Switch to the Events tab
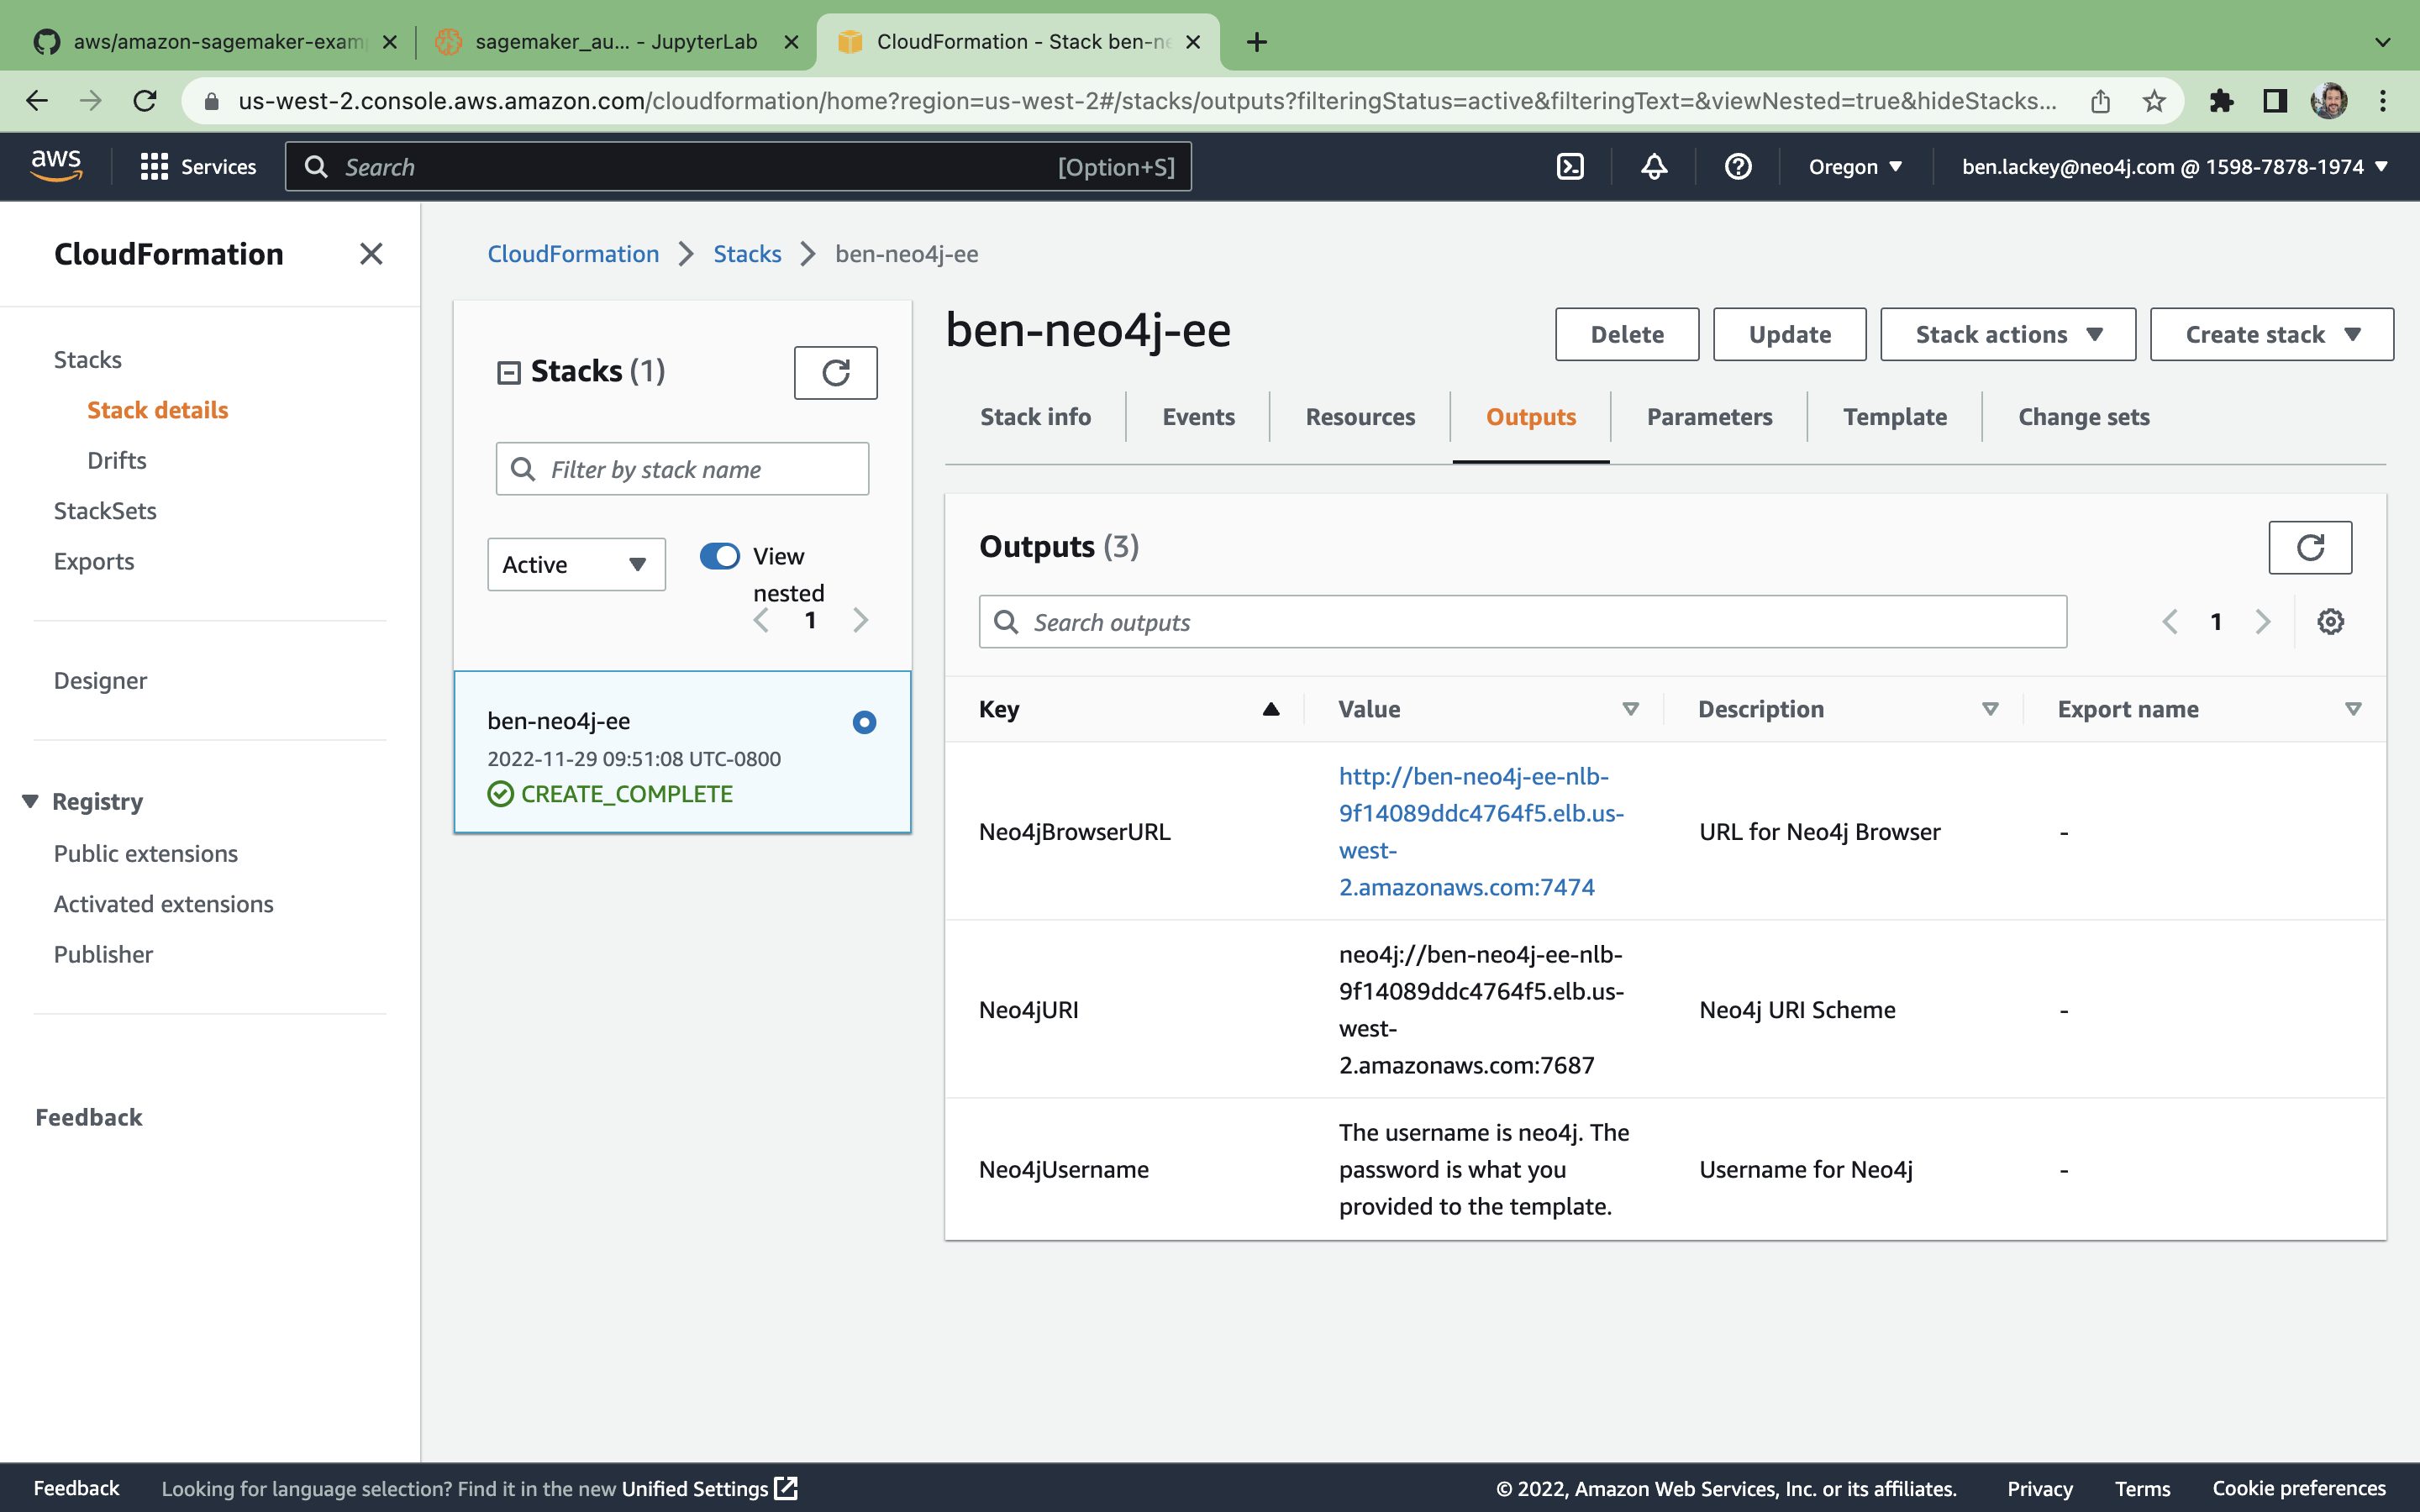Image resolution: width=2420 pixels, height=1512 pixels. tap(1198, 417)
